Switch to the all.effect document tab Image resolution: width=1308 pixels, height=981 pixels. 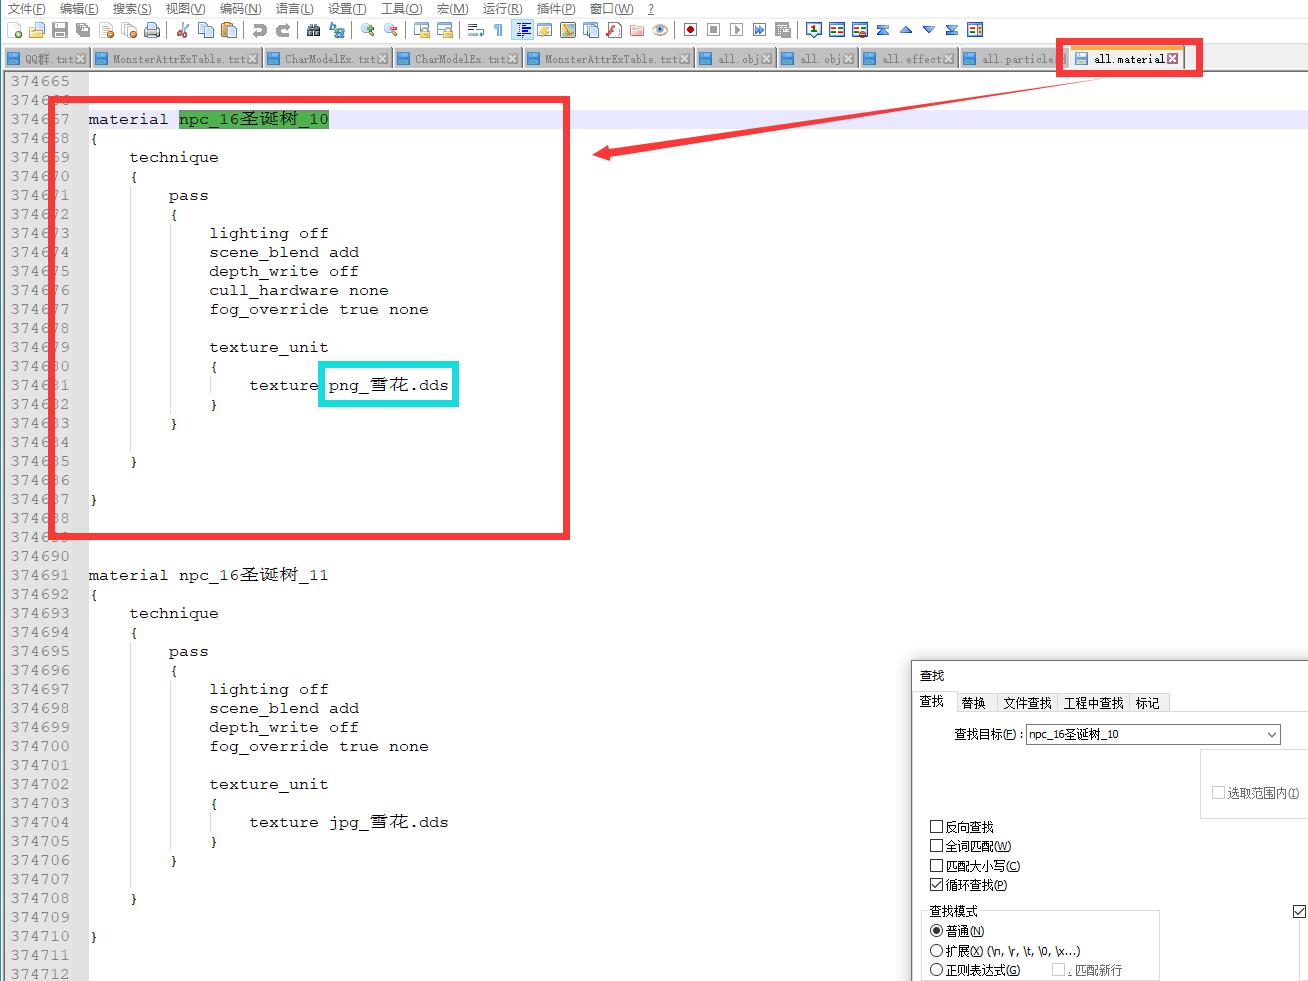tap(910, 59)
